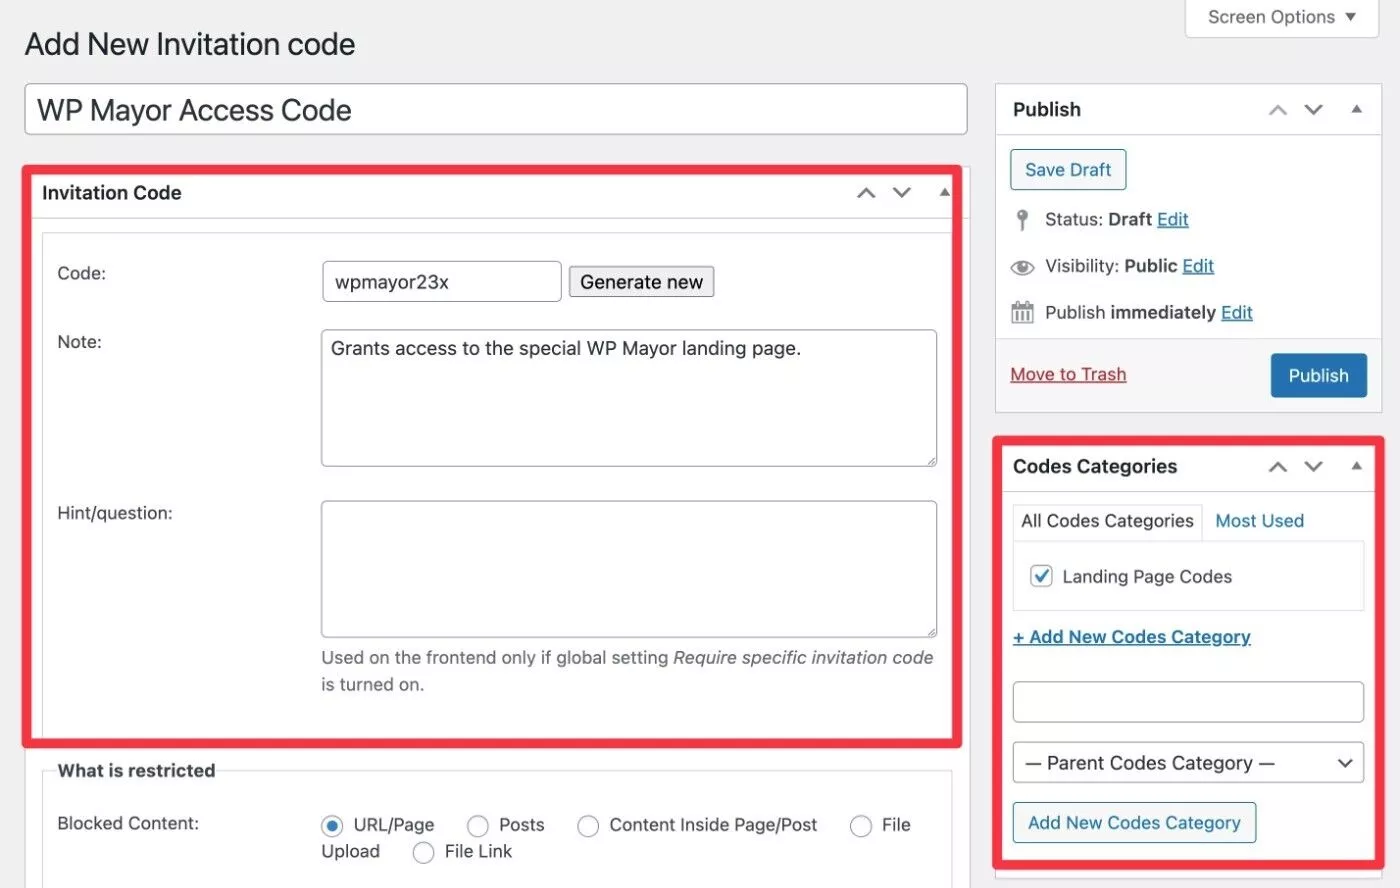The height and width of the screenshot is (888, 1400).
Task: Collapse the Codes Categories panel
Action: 1356,466
